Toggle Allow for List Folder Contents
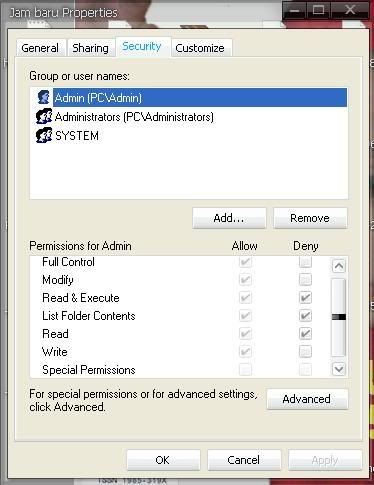Viewport: 374px width, 485px height. [245, 316]
